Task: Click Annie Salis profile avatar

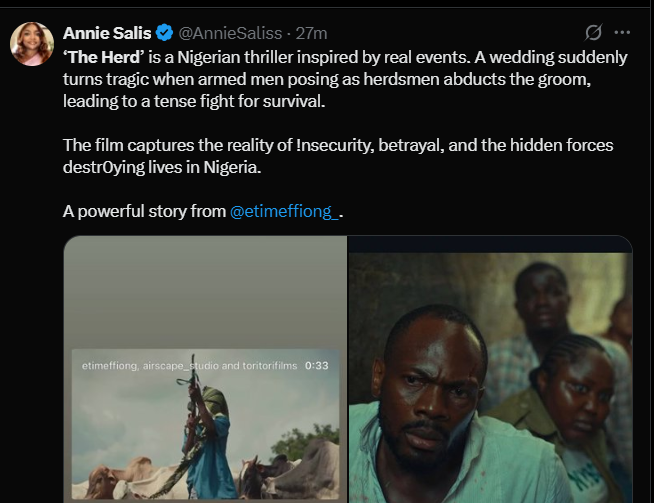Action: pyautogui.click(x=32, y=45)
